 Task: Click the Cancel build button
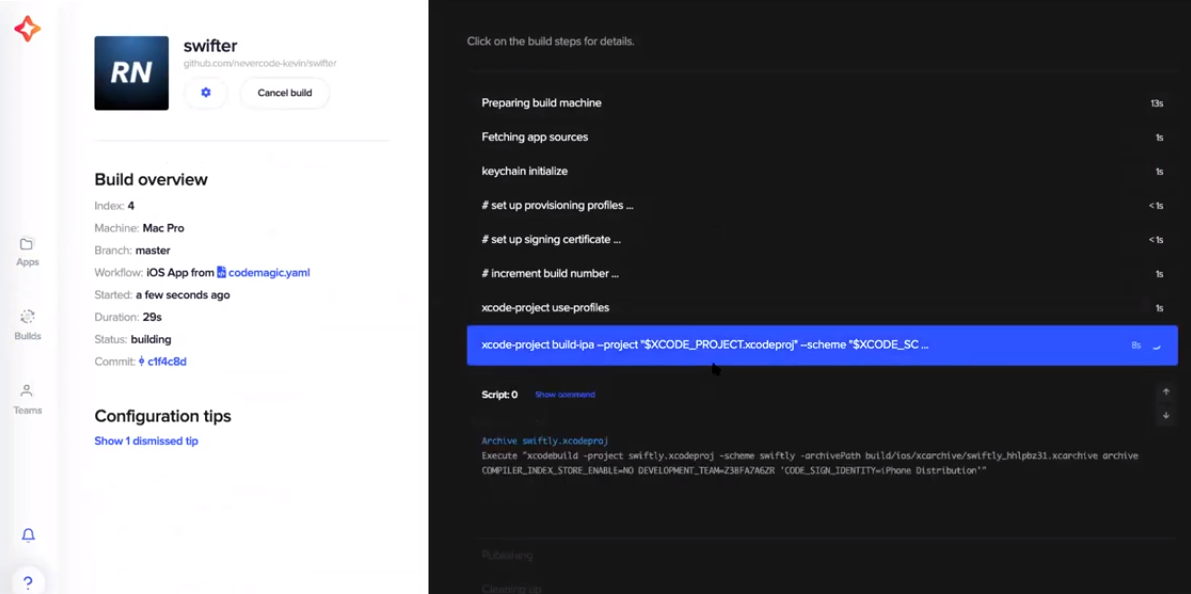pos(284,92)
